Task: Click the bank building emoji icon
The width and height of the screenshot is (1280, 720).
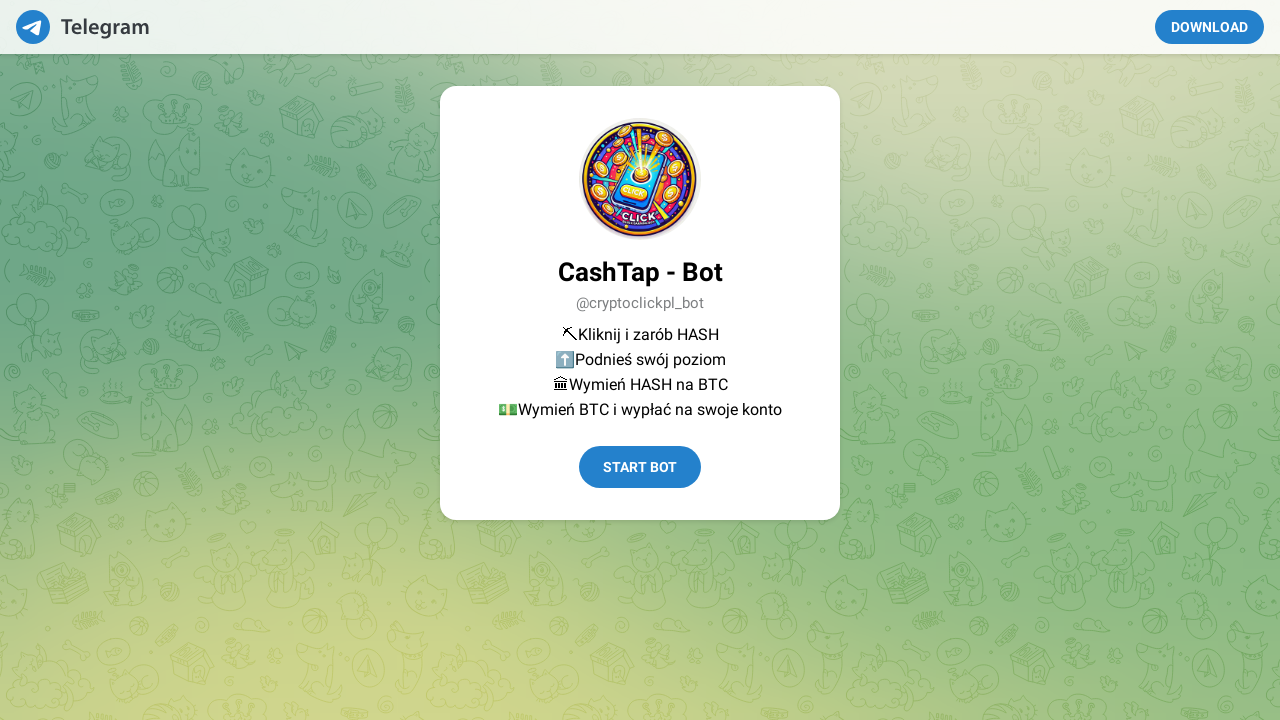Action: tap(560, 384)
